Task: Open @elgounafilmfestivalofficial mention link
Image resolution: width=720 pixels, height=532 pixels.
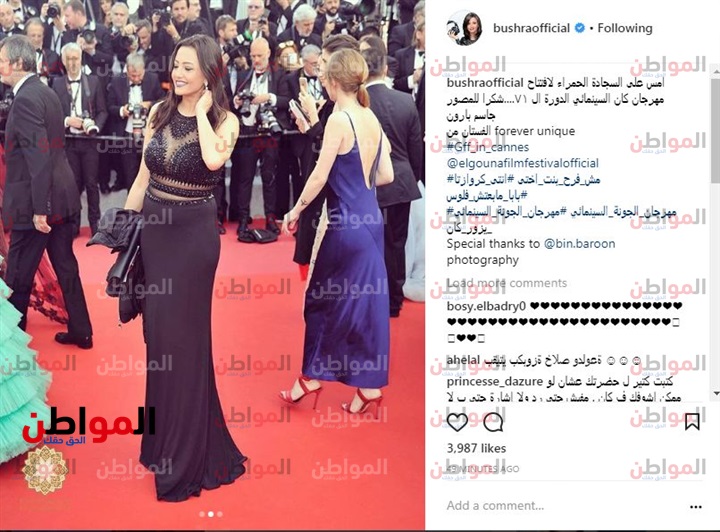Action: coord(523,163)
